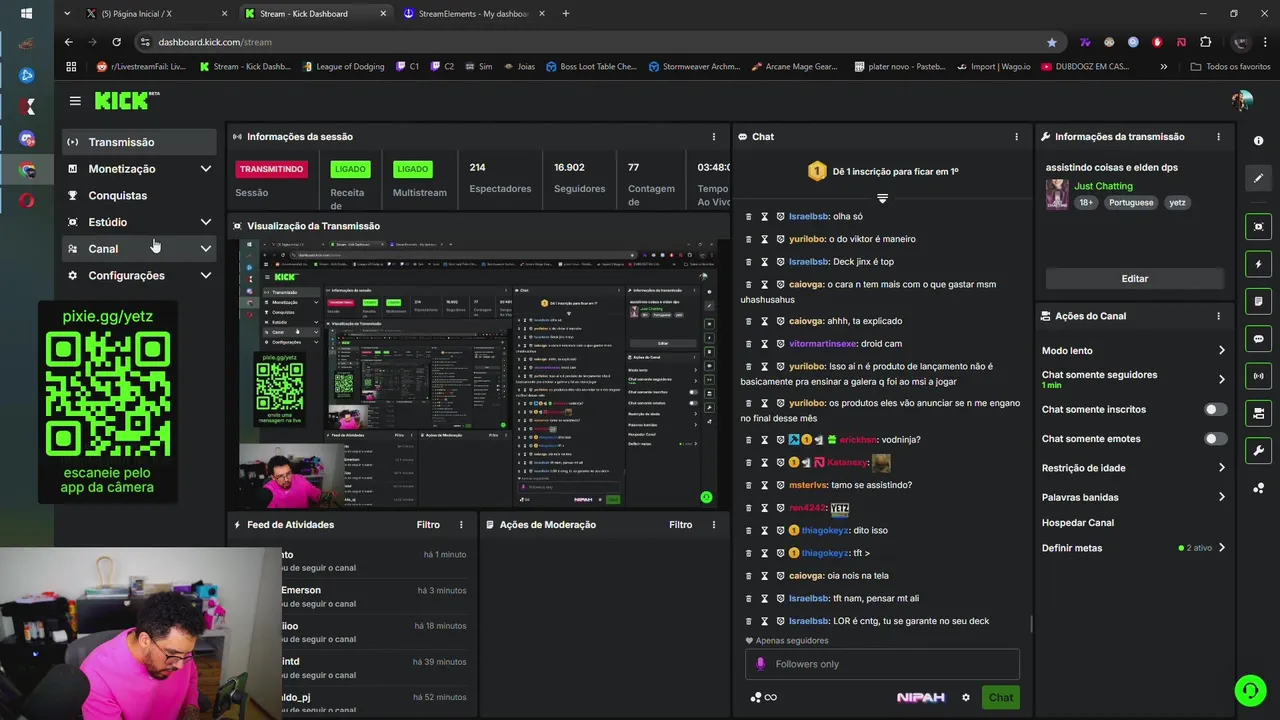Toggle Chat somente emotes switch
This screenshot has height=720, width=1280.
(1214, 439)
